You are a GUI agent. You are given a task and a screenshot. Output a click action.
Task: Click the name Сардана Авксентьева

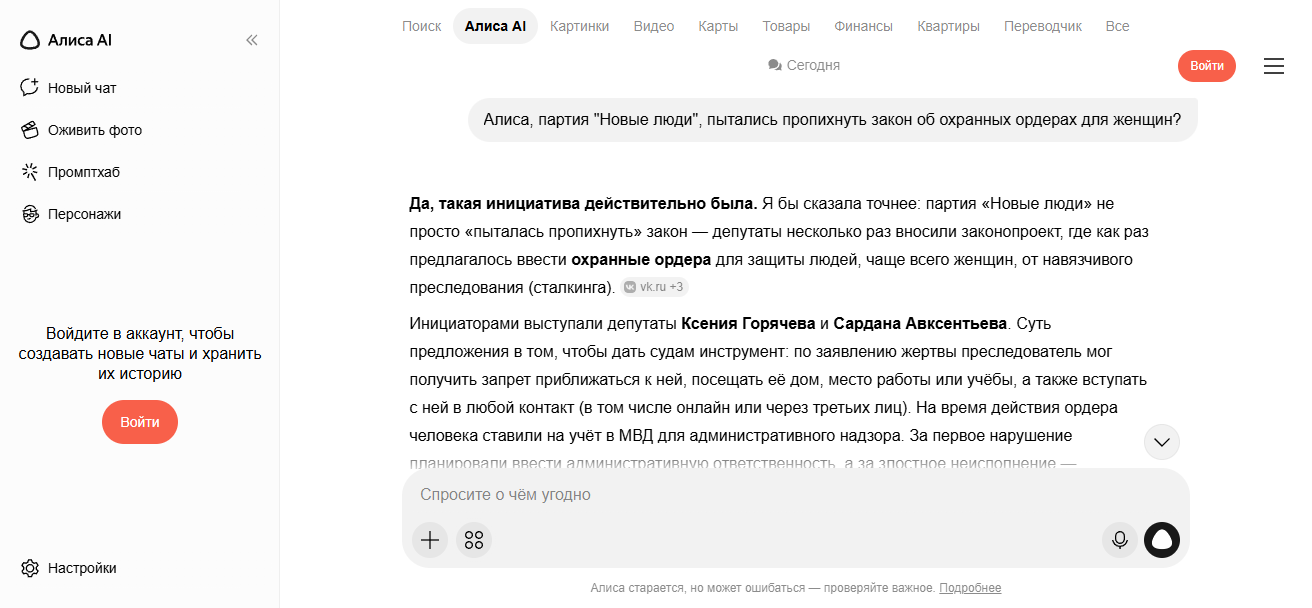(x=920, y=324)
